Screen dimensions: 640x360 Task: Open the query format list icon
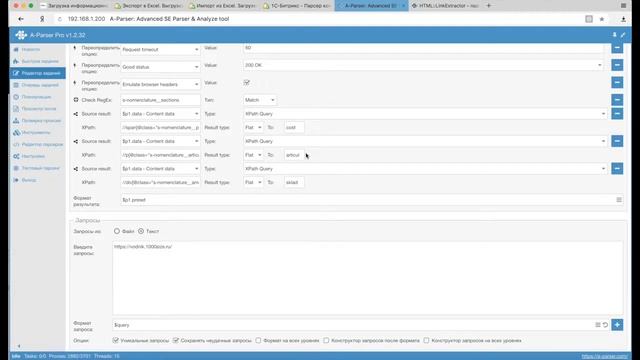[x=598, y=325]
